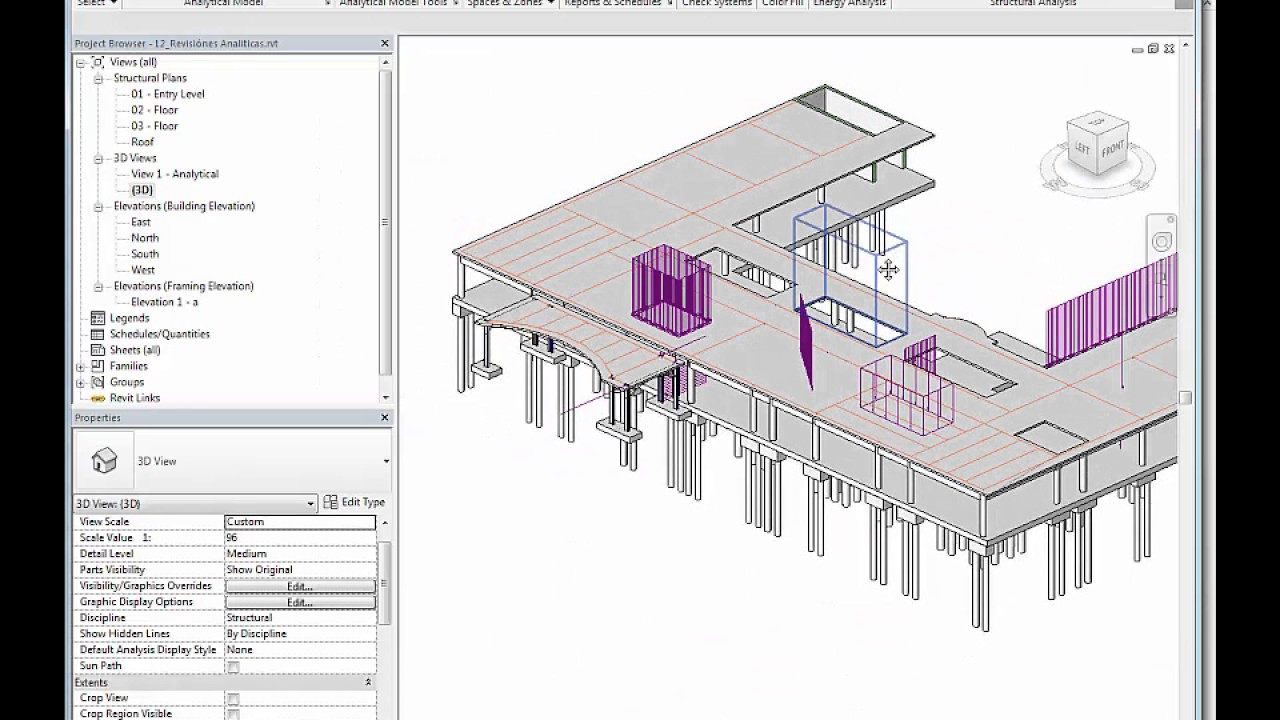1280x720 pixels.
Task: Collapse Elevations (Framing Elevation) node
Action: (98, 286)
